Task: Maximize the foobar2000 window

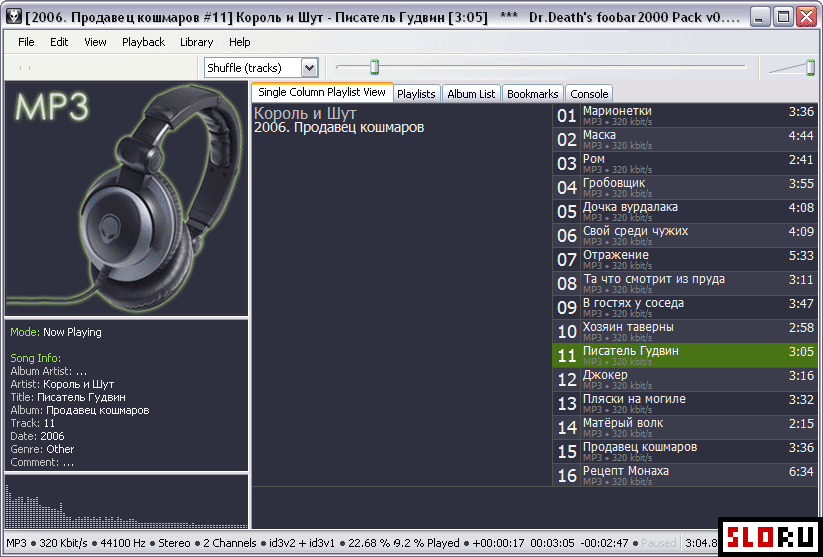Action: [x=784, y=17]
